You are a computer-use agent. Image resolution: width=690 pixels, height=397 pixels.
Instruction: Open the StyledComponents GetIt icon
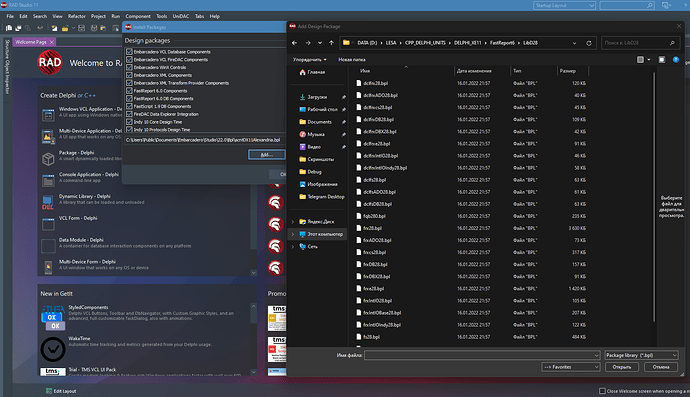(53, 317)
